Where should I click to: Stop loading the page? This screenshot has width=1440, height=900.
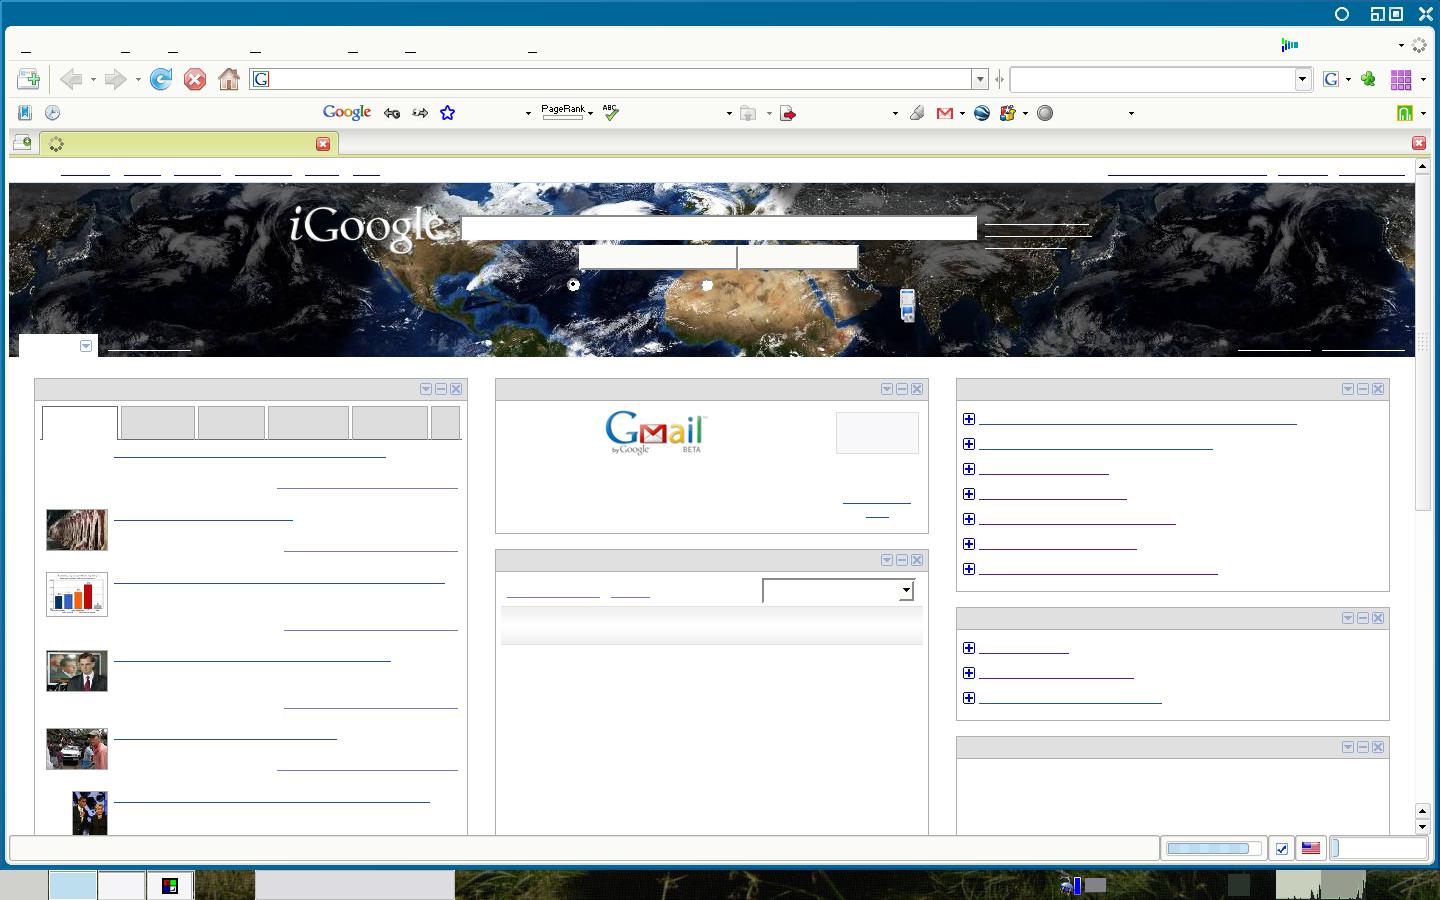tap(195, 79)
